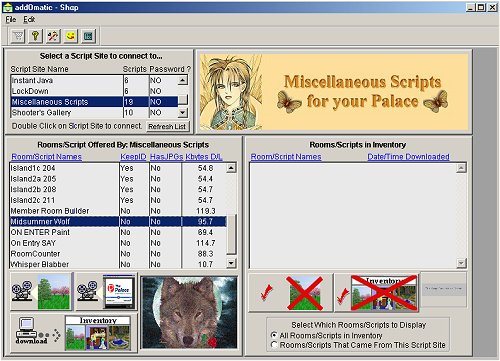Image resolution: width=500 pixels, height=361 pixels.
Task: Delete selected room with red X button
Action: pos(290,293)
